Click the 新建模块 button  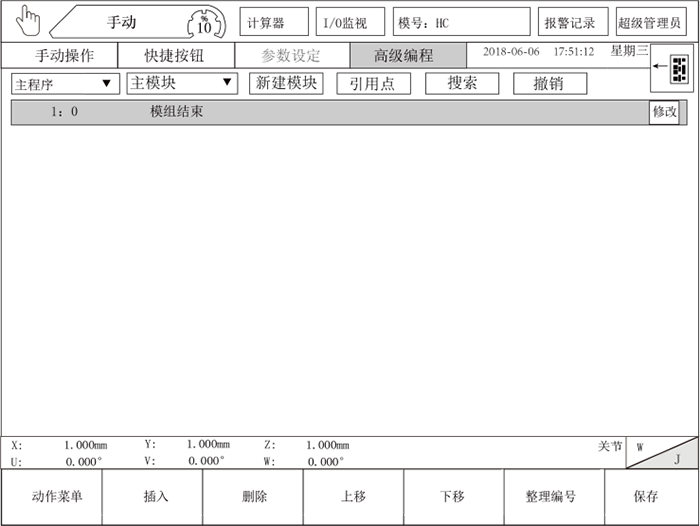287,84
